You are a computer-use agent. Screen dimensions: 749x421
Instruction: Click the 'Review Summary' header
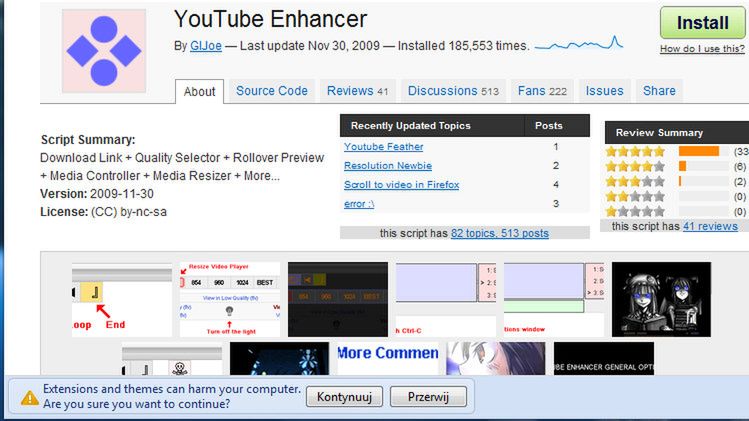[x=659, y=133]
